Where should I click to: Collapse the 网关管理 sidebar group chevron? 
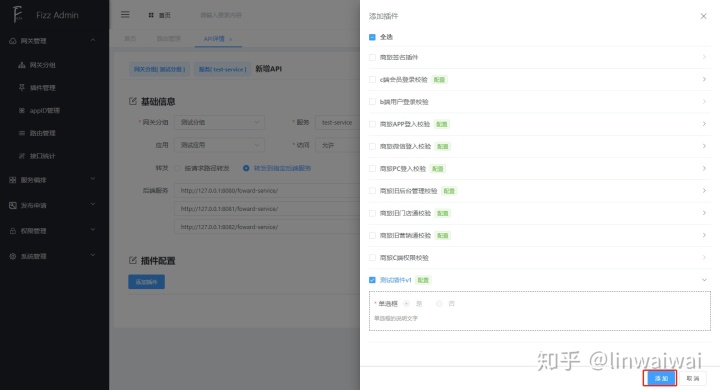(93, 40)
